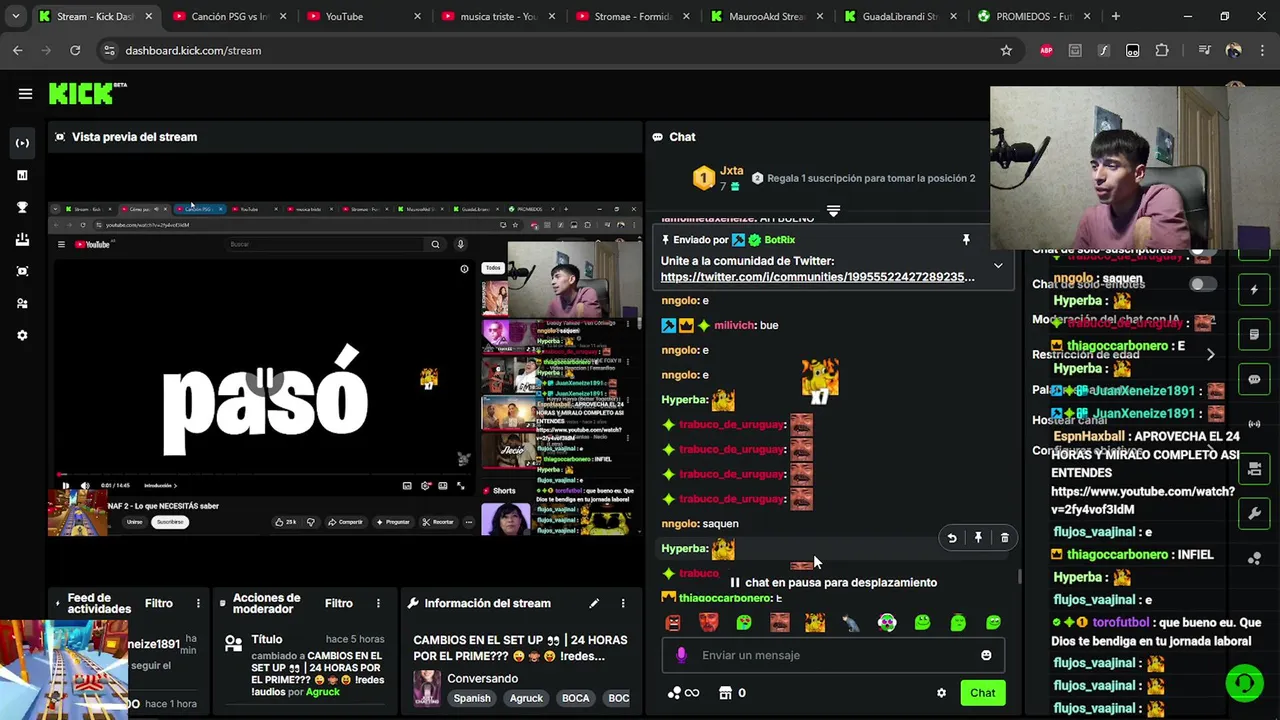Viewport: 1280px width, 720px height.
Task: Click the stream preview video
Action: (345, 368)
